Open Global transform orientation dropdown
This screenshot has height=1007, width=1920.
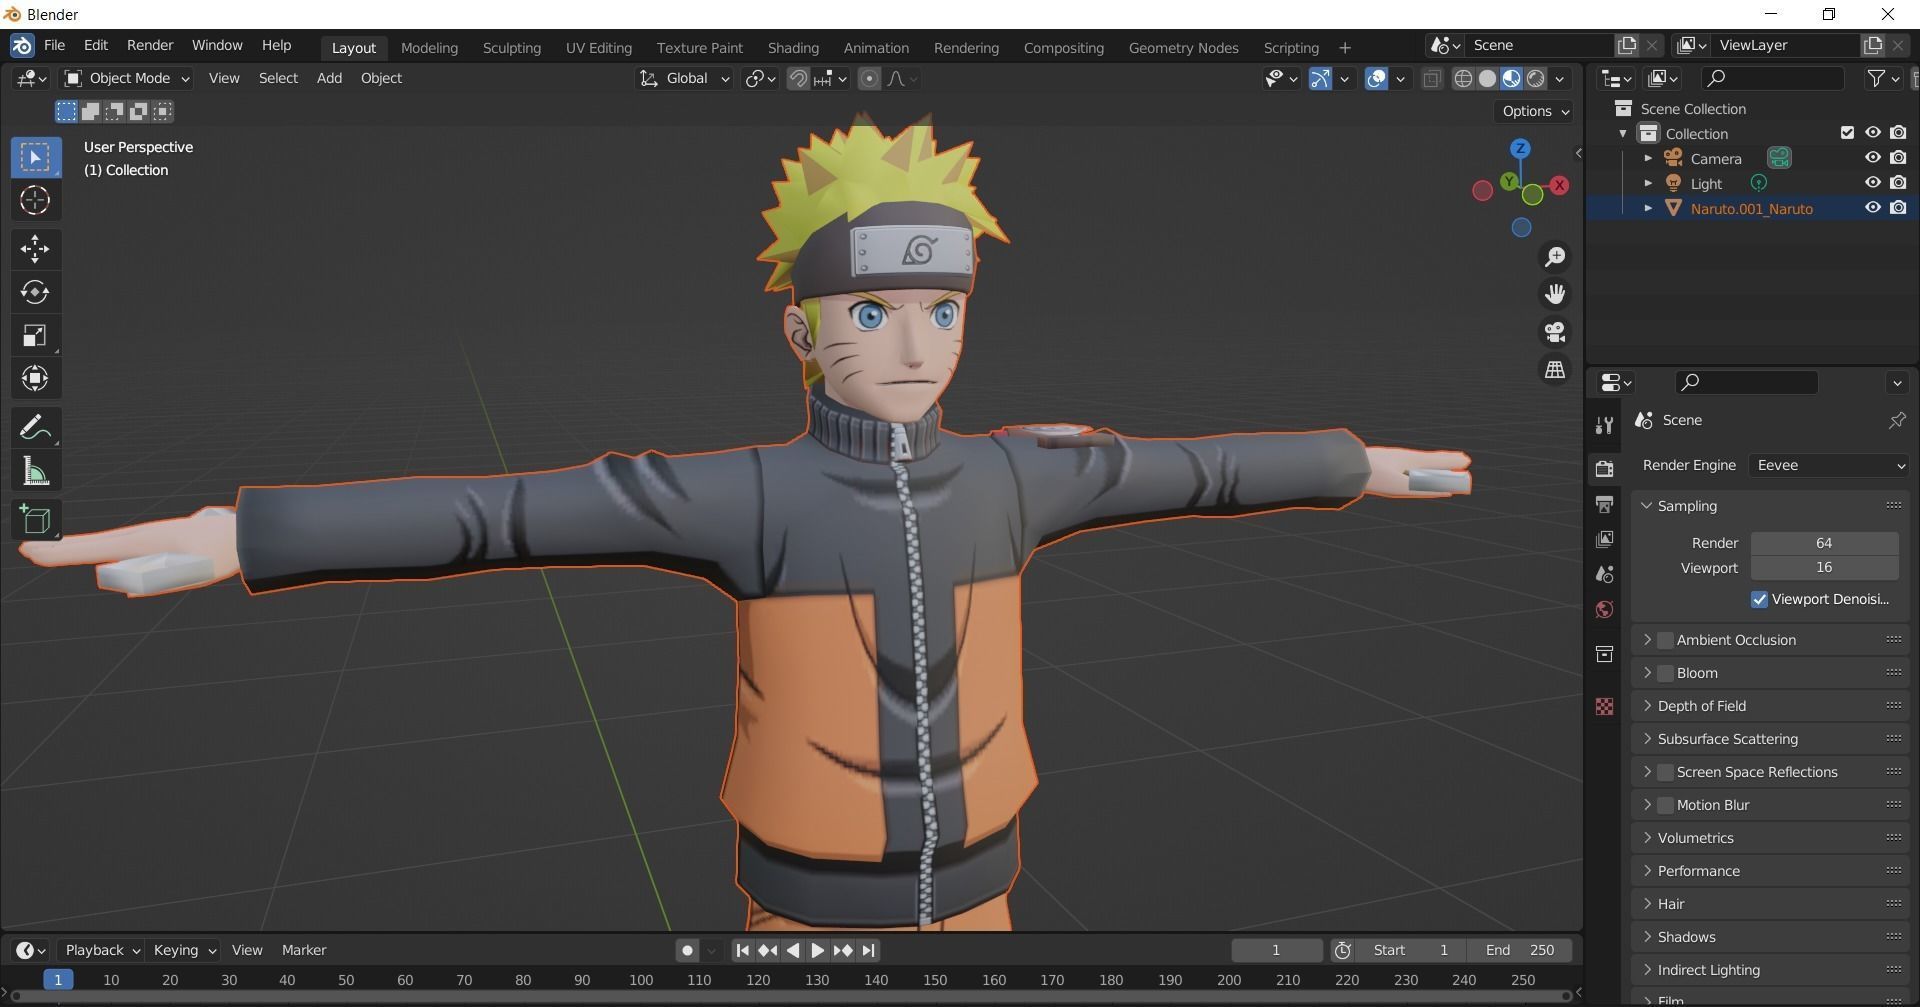point(685,78)
